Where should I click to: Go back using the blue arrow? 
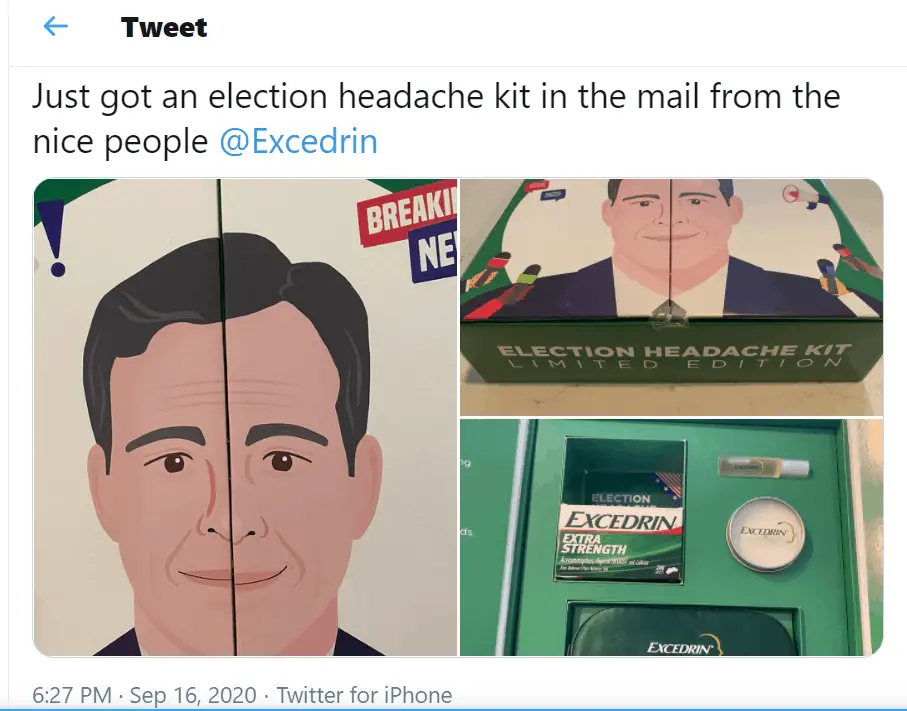pos(56,26)
